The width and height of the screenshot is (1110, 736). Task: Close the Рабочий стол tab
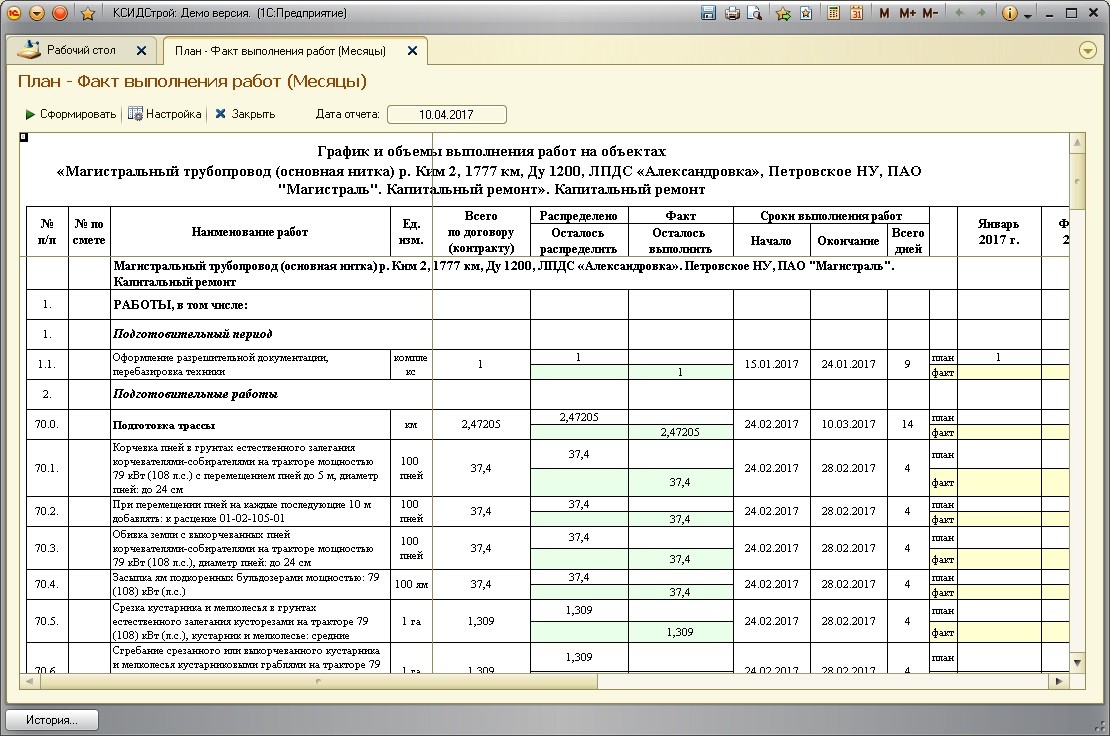click(141, 50)
